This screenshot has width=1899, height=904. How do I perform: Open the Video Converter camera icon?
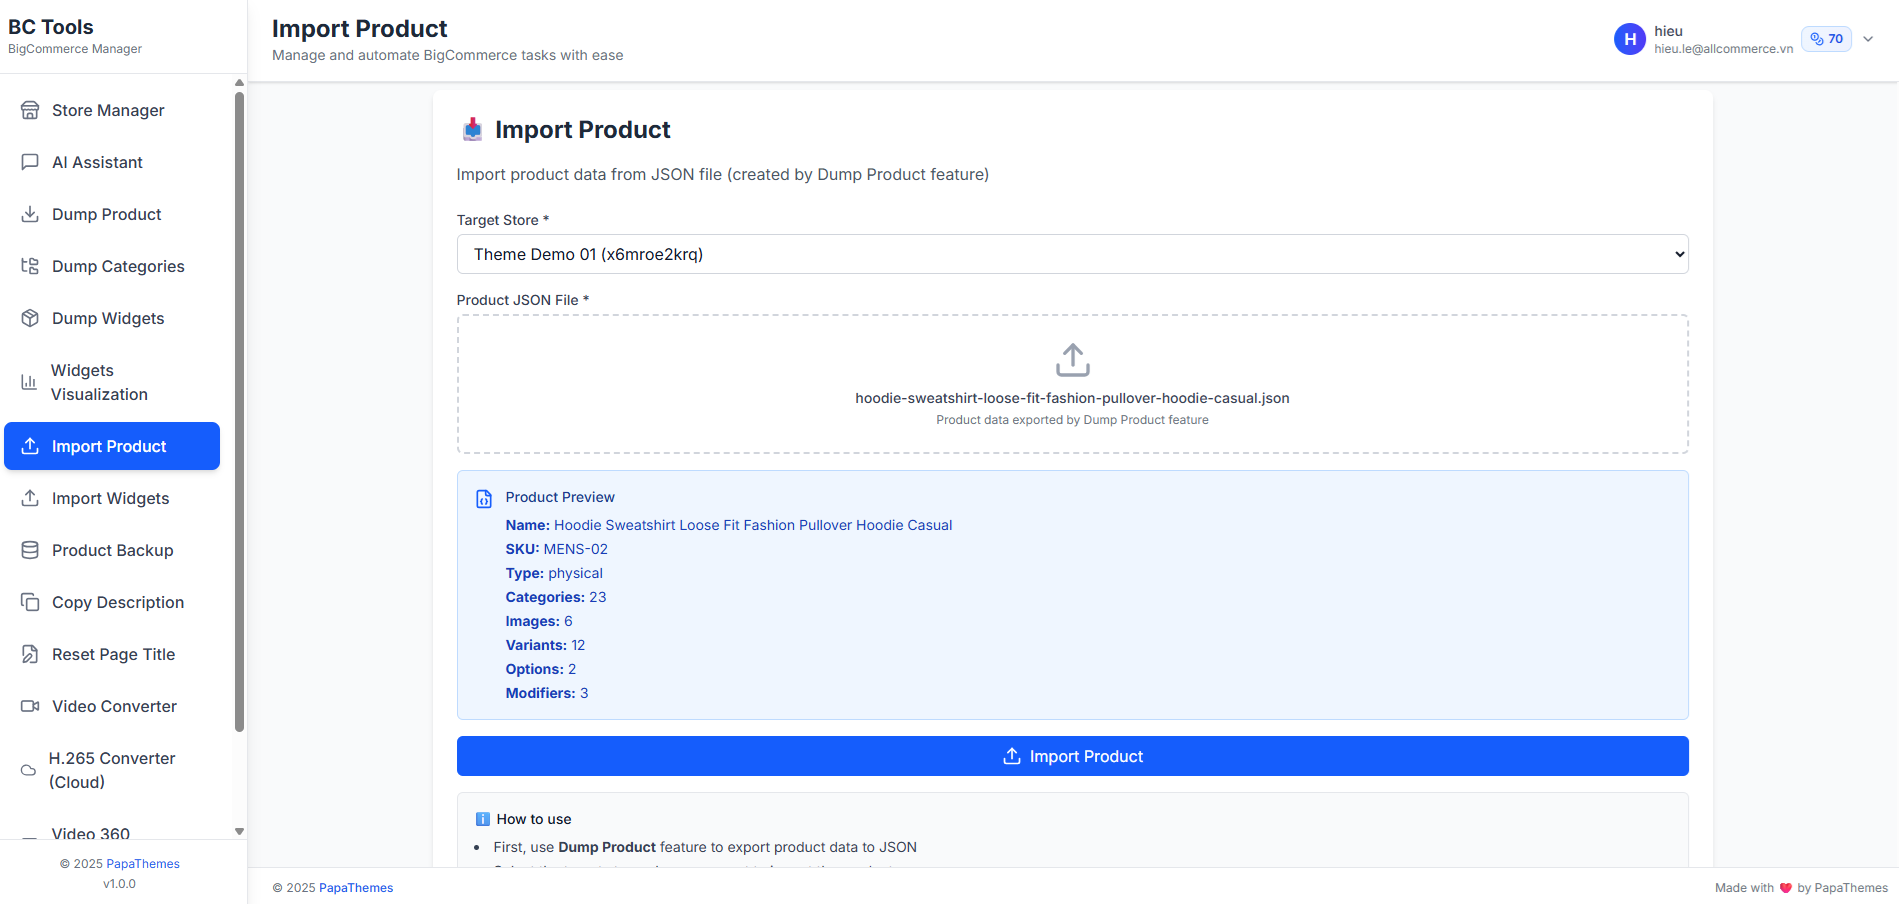tap(30, 706)
